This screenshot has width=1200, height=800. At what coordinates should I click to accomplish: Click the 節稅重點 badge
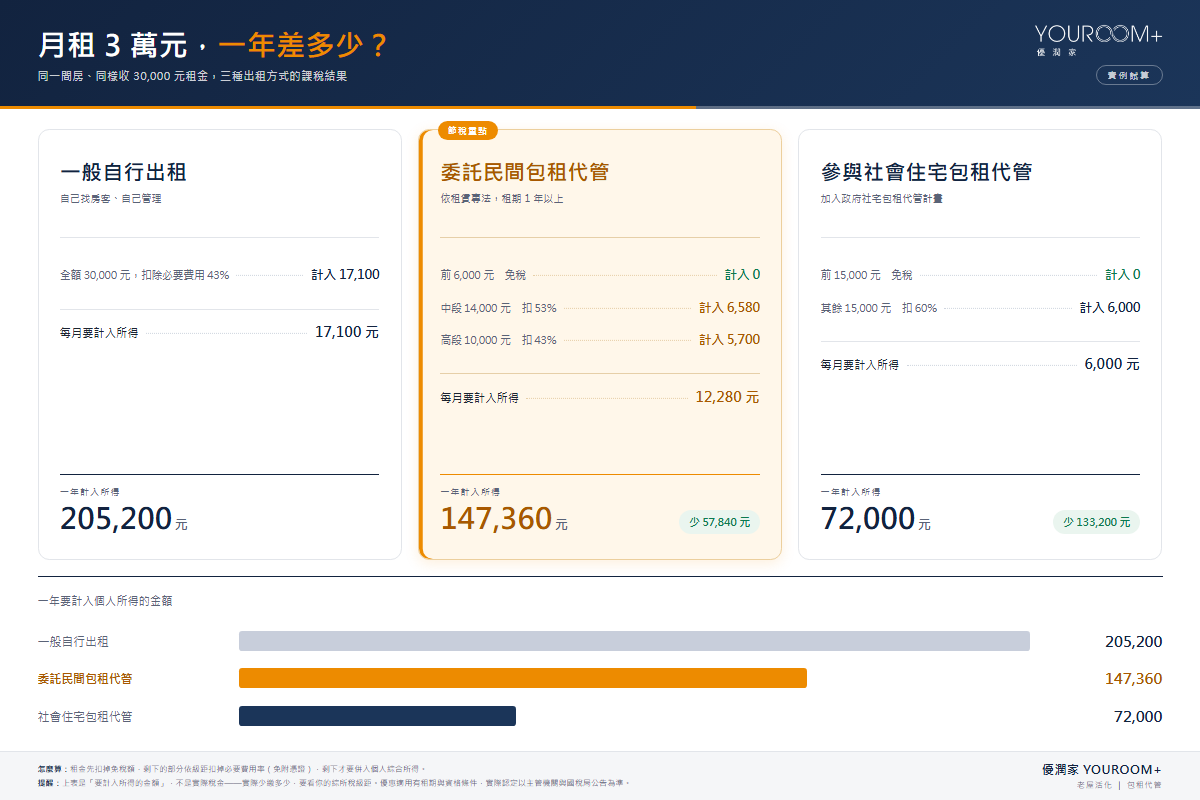[468, 130]
